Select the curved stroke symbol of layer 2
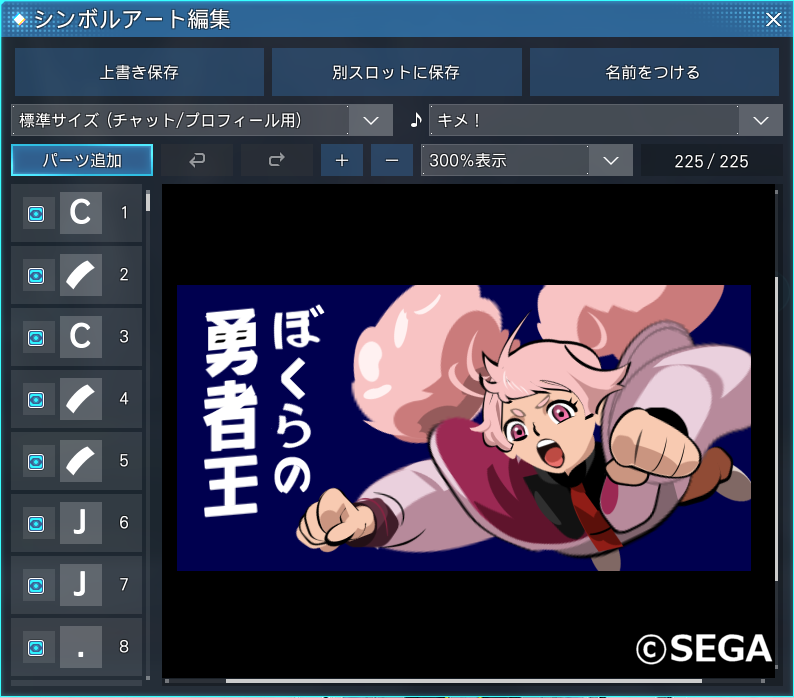The width and height of the screenshot is (794, 698). coord(81,275)
